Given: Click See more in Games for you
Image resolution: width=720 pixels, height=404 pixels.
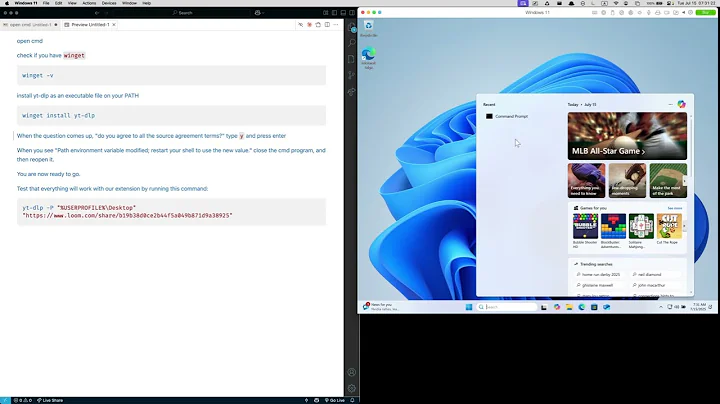Looking at the screenshot, I should tap(675, 208).
